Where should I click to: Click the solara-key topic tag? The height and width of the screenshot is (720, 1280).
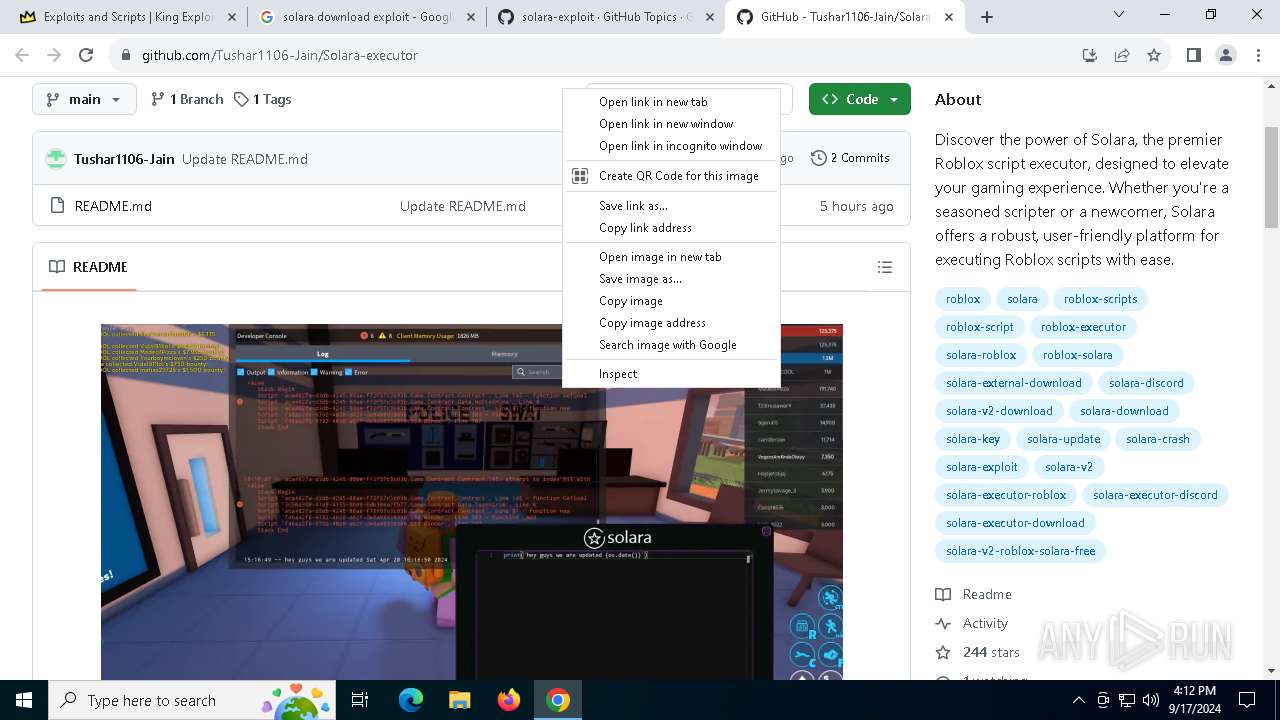[x=973, y=439]
